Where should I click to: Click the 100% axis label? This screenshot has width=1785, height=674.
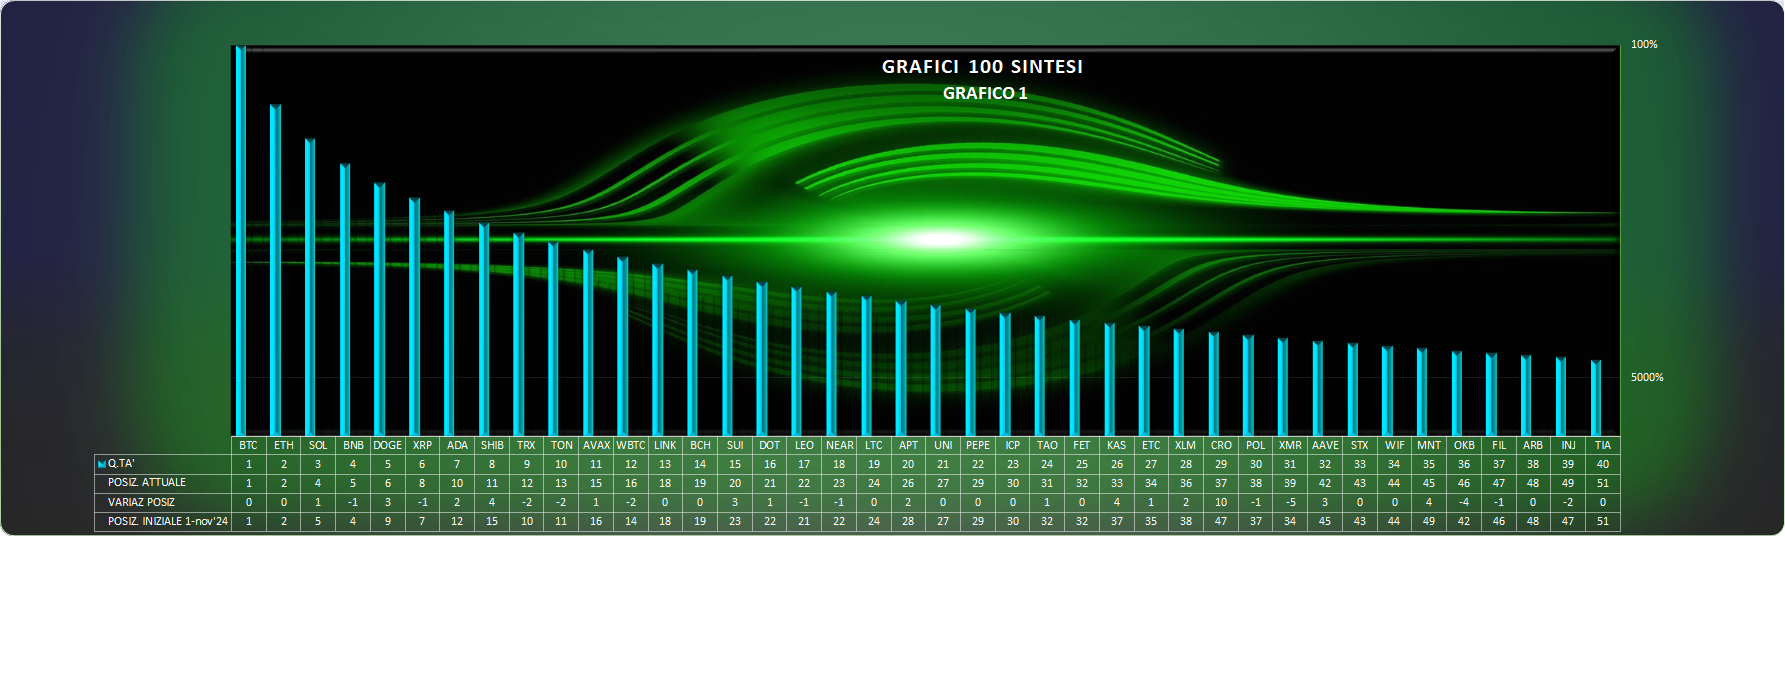click(1643, 45)
